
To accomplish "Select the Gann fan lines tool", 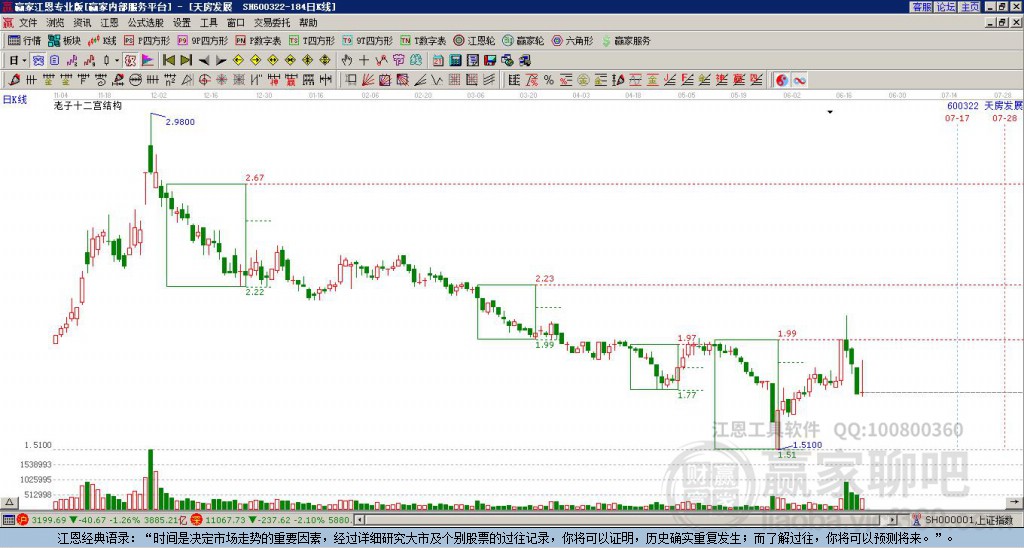I will click(x=368, y=80).
